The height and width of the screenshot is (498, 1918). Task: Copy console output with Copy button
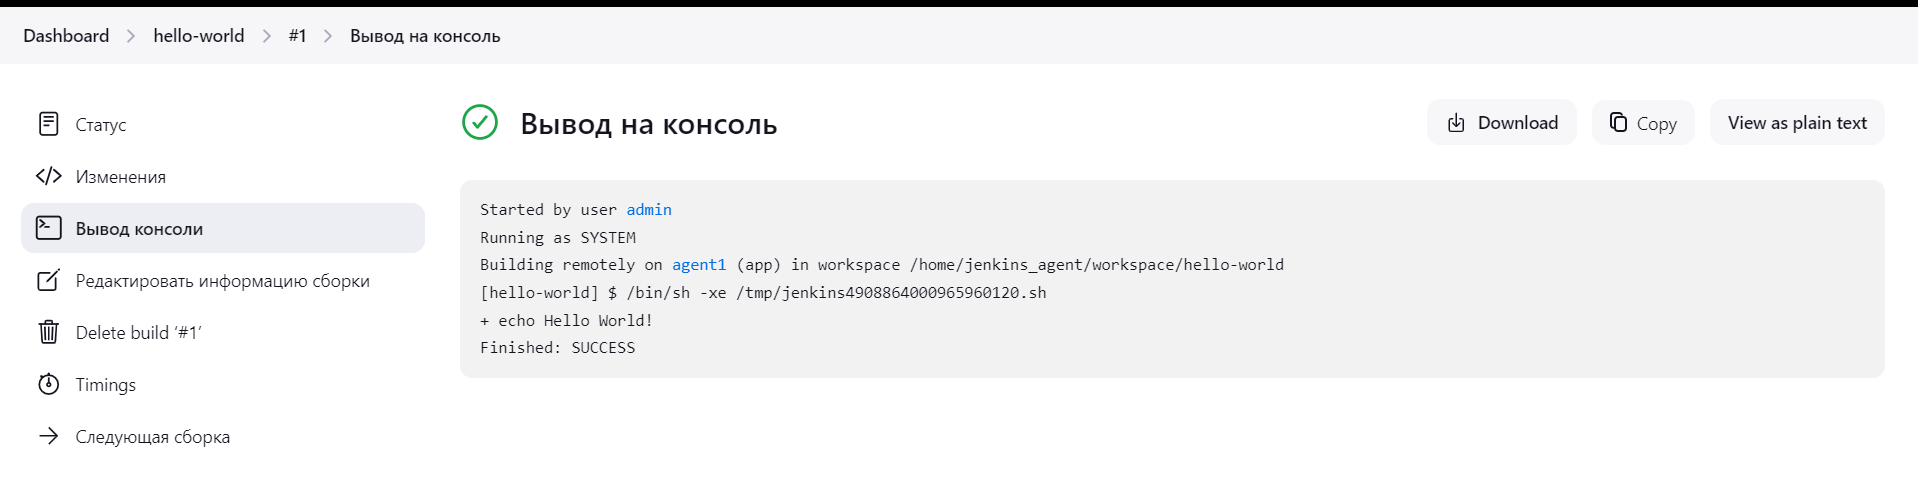click(1643, 122)
